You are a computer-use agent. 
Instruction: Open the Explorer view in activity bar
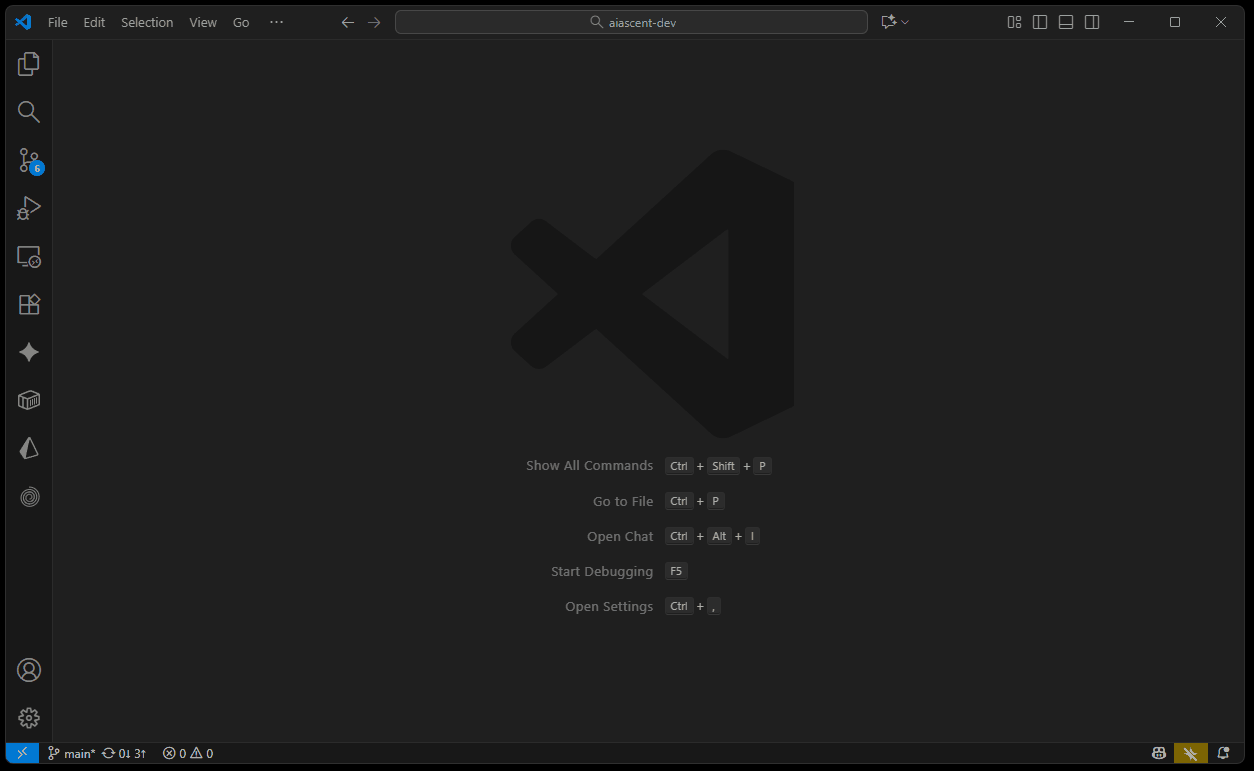tap(29, 64)
